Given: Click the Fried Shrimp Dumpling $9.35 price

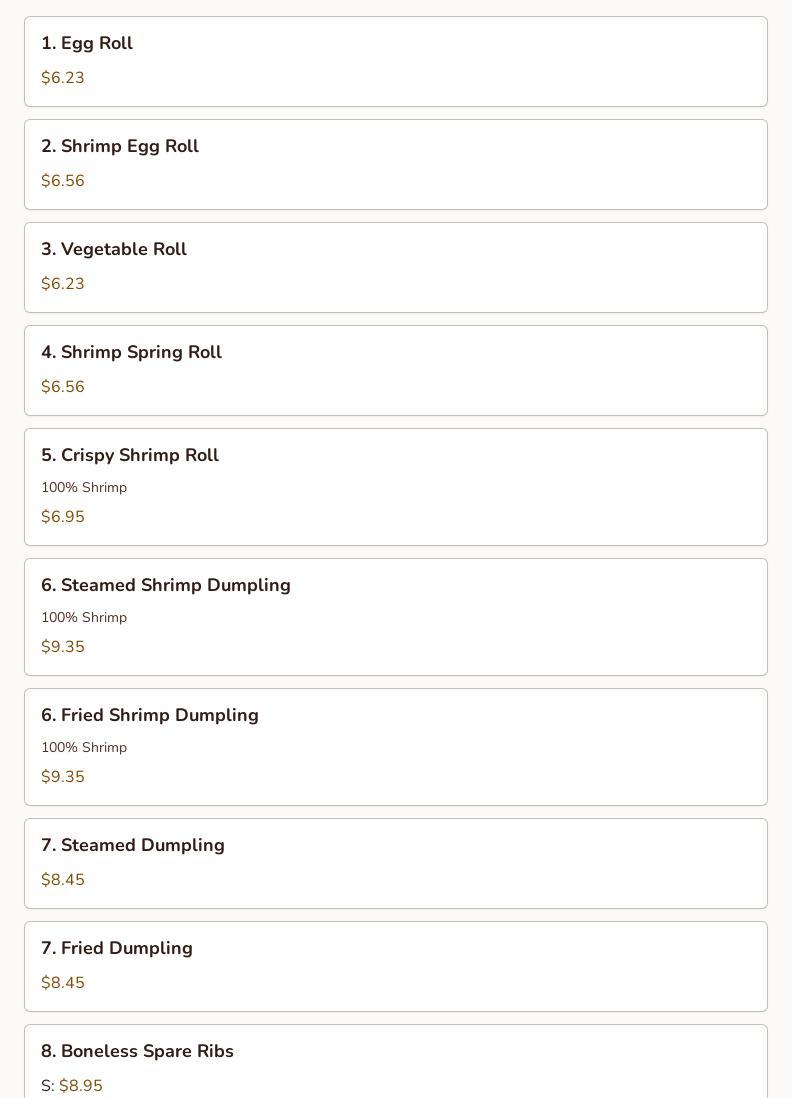Looking at the screenshot, I should [x=63, y=777].
